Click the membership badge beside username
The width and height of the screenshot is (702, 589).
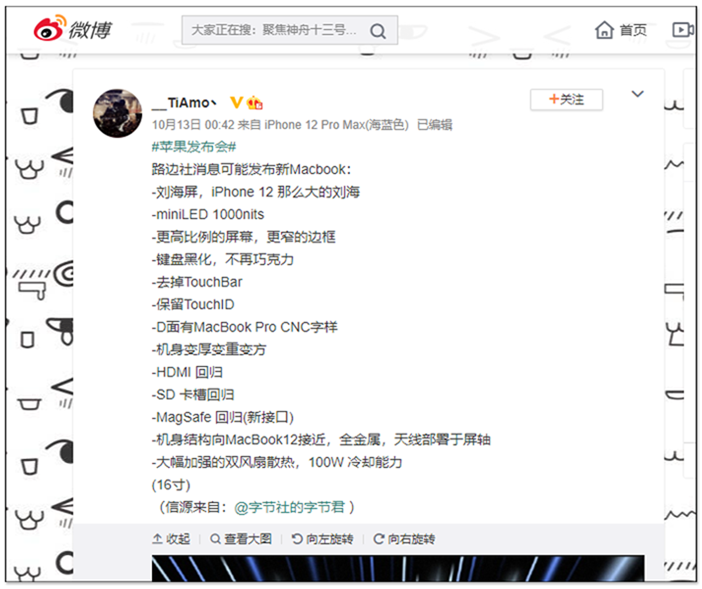tap(255, 103)
